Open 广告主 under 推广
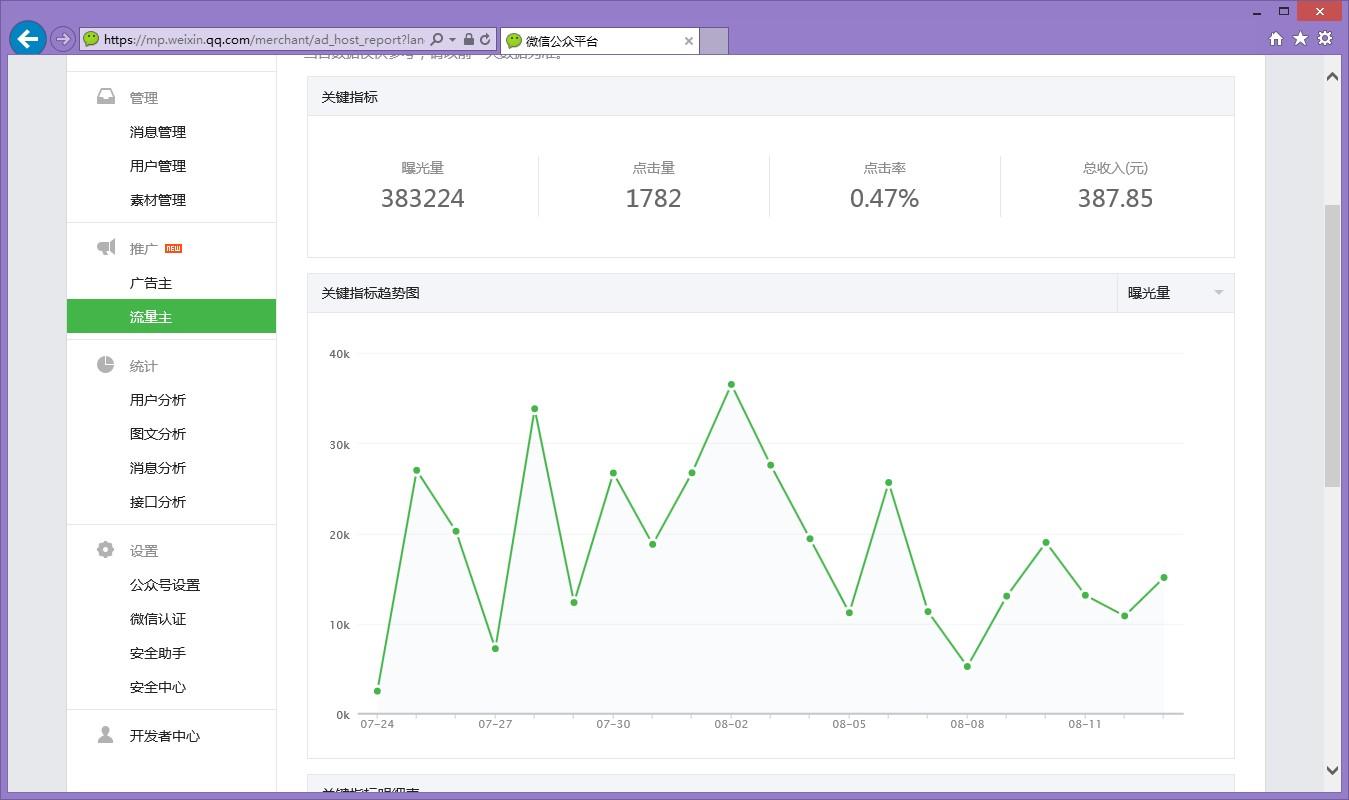This screenshot has width=1349, height=800. (150, 283)
